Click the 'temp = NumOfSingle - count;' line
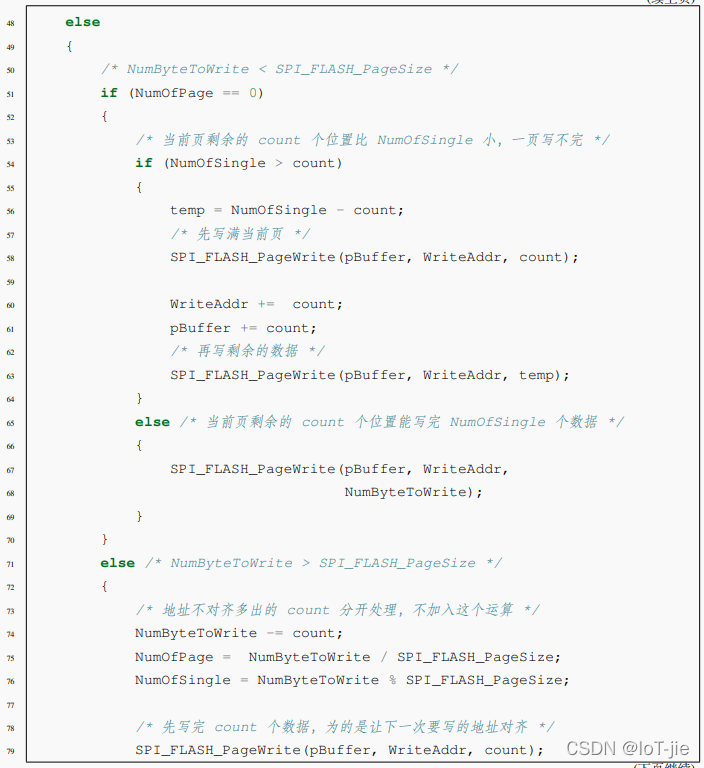The width and height of the screenshot is (704, 768). [x=286, y=210]
